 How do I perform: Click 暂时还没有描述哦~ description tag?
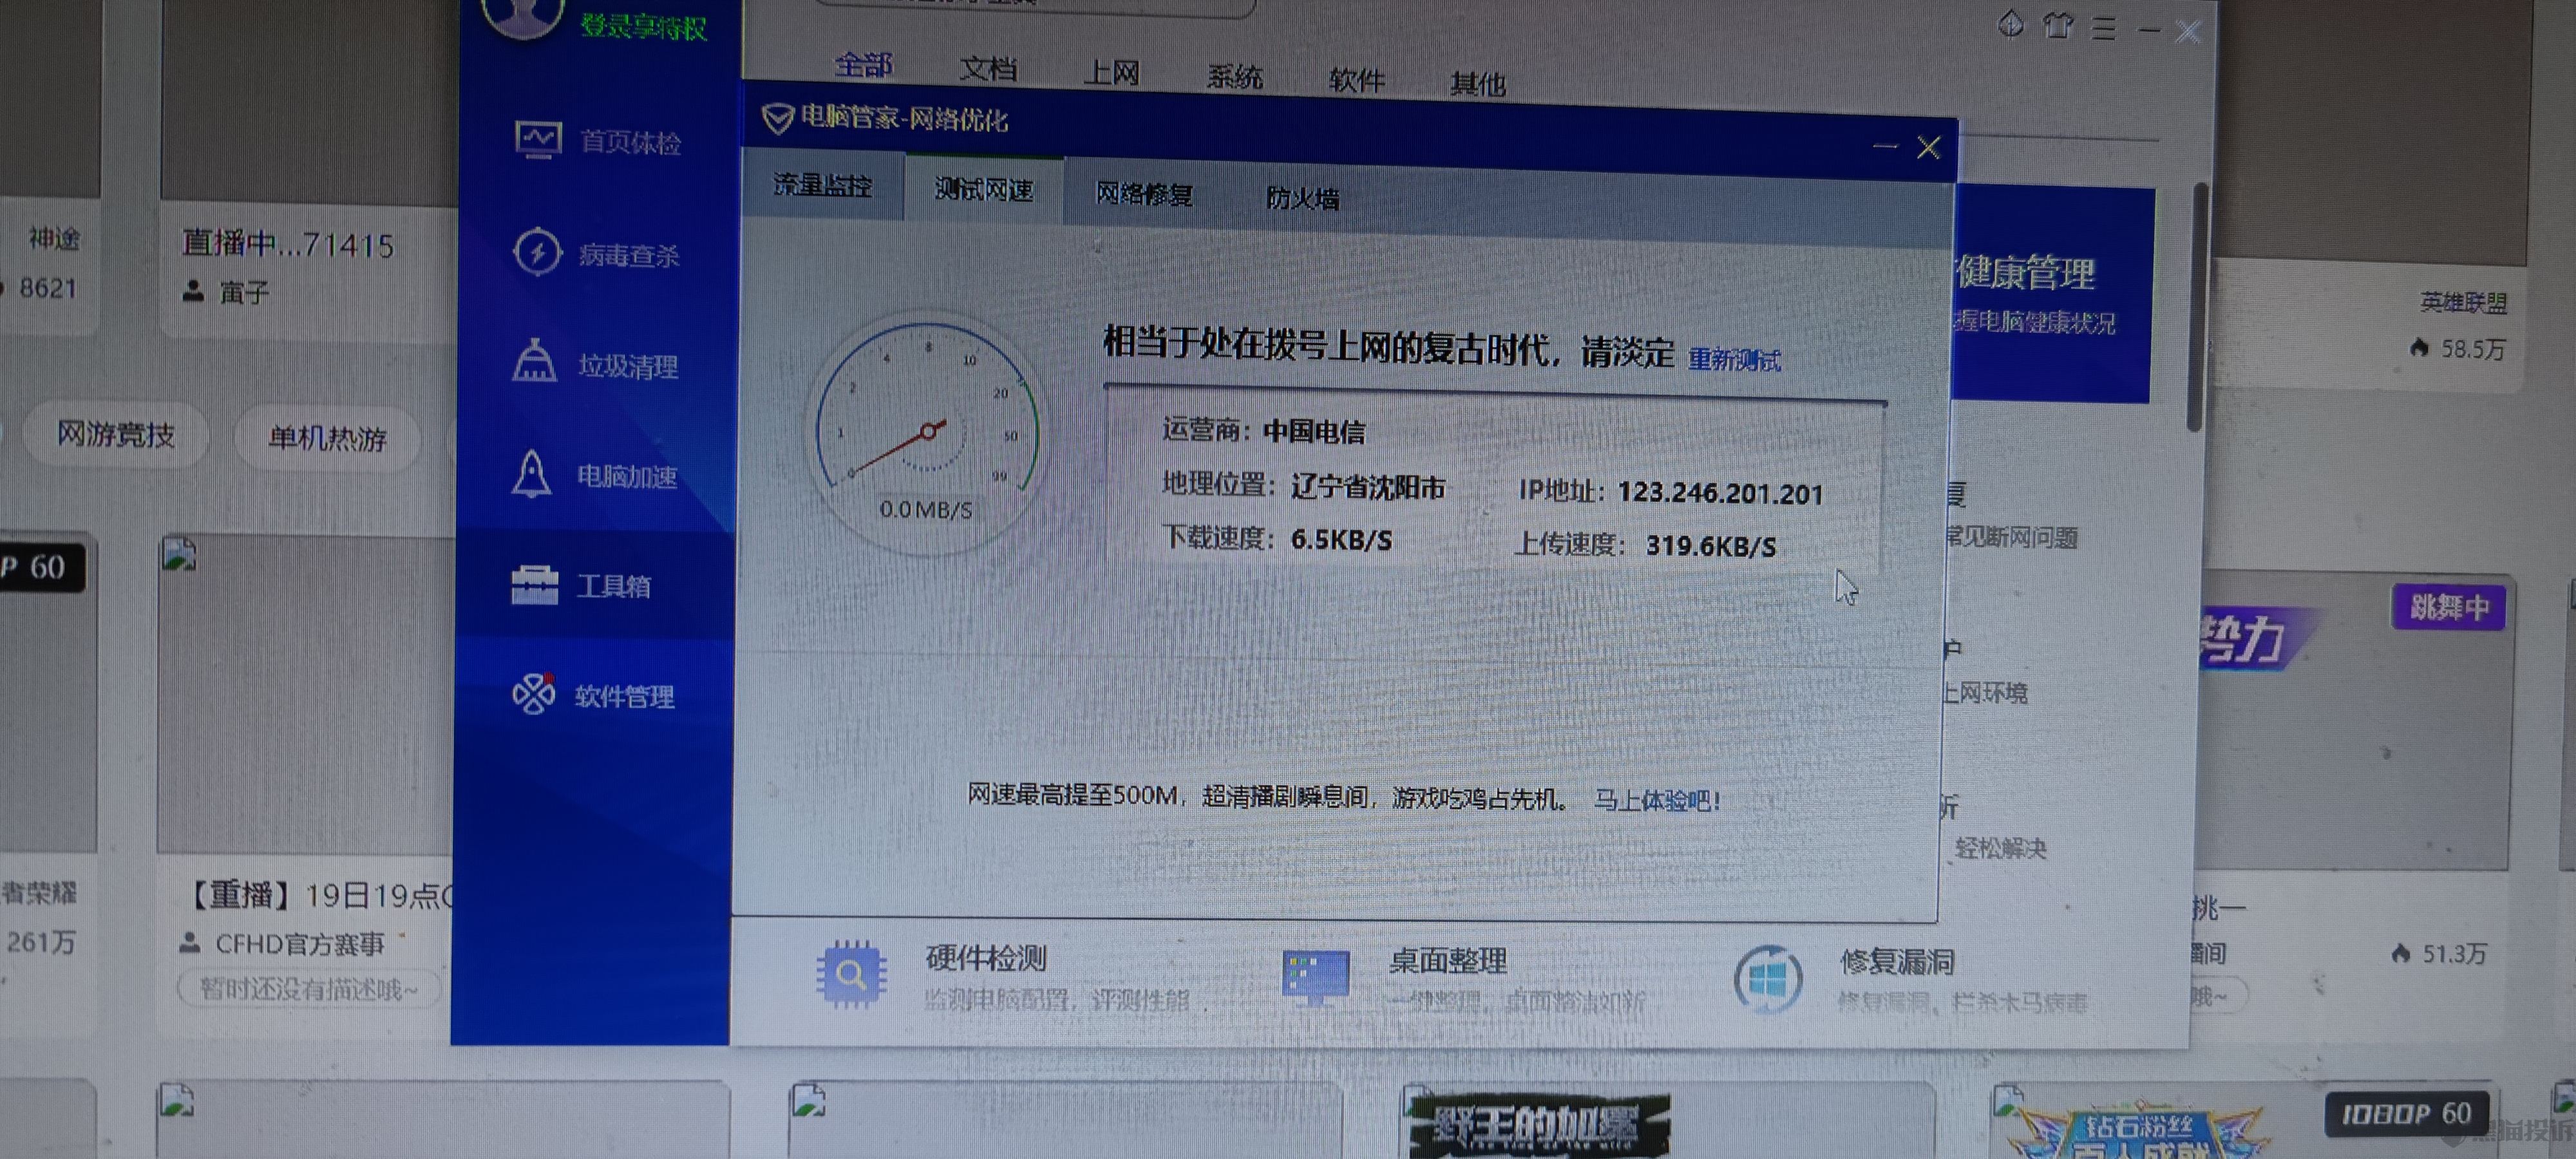coord(309,990)
